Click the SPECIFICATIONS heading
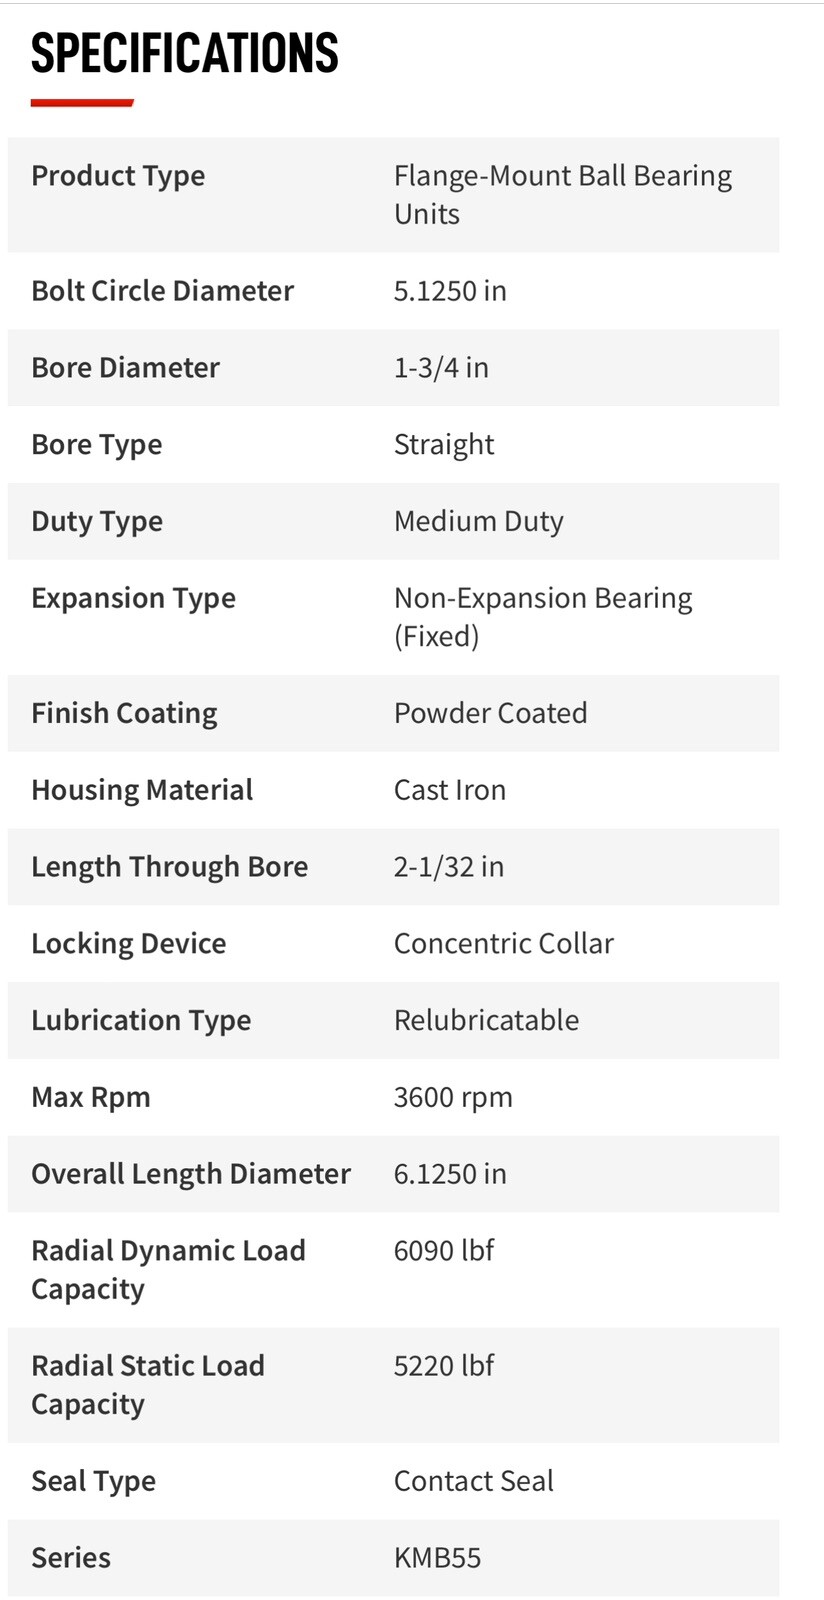This screenshot has height=1600, width=824. (x=185, y=53)
